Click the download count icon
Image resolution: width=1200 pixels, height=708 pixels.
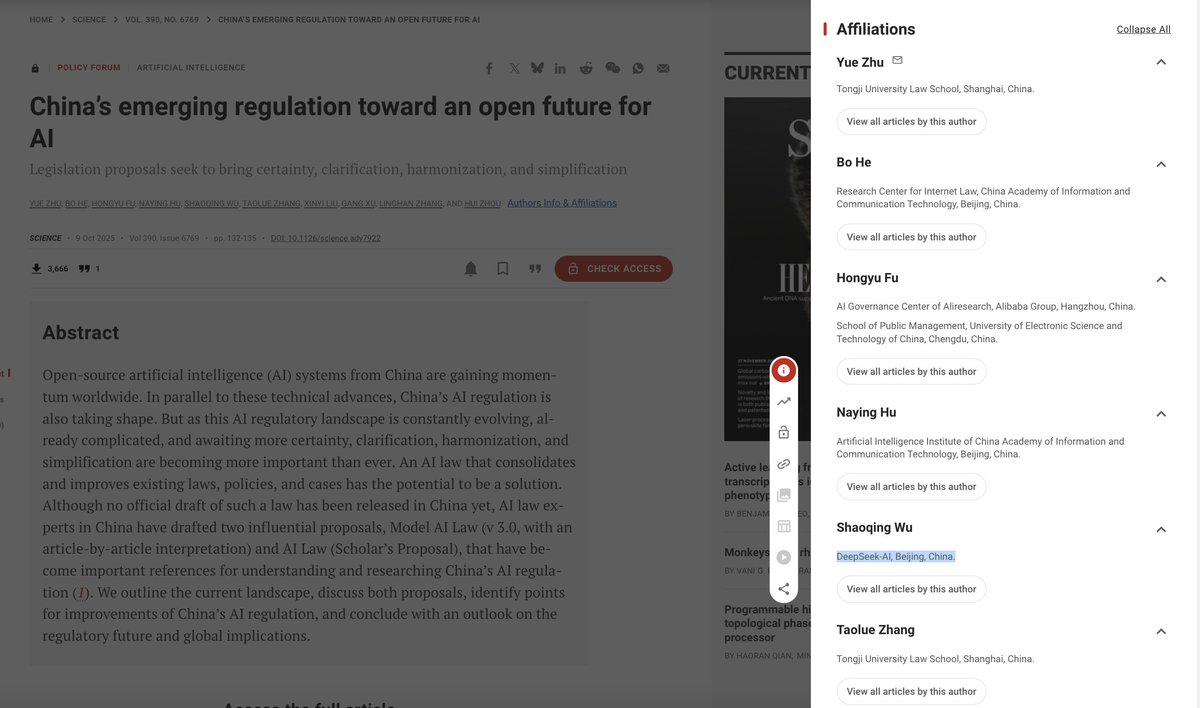(37, 268)
